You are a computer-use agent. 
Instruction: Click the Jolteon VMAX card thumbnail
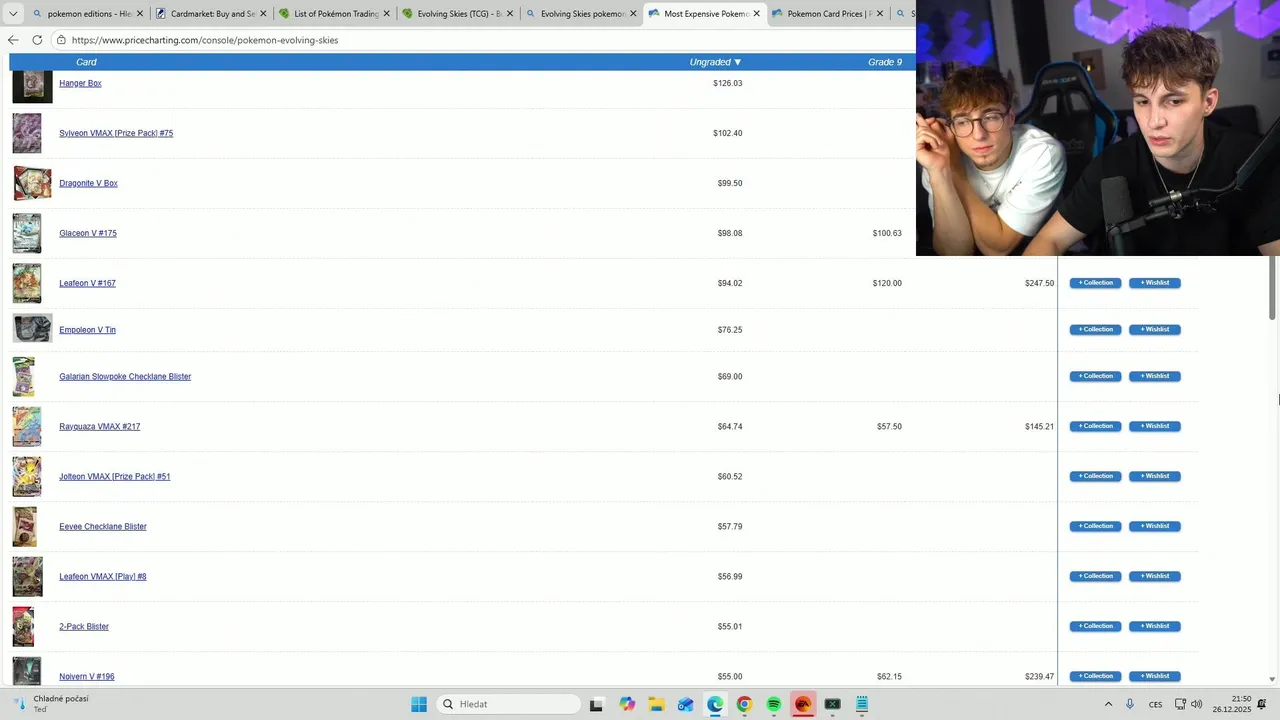tap(27, 477)
